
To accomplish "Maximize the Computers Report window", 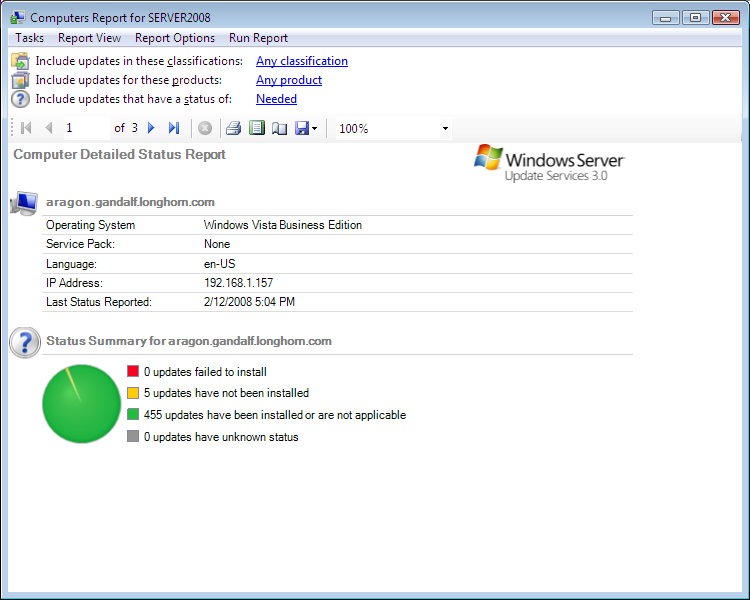I will (695, 18).
